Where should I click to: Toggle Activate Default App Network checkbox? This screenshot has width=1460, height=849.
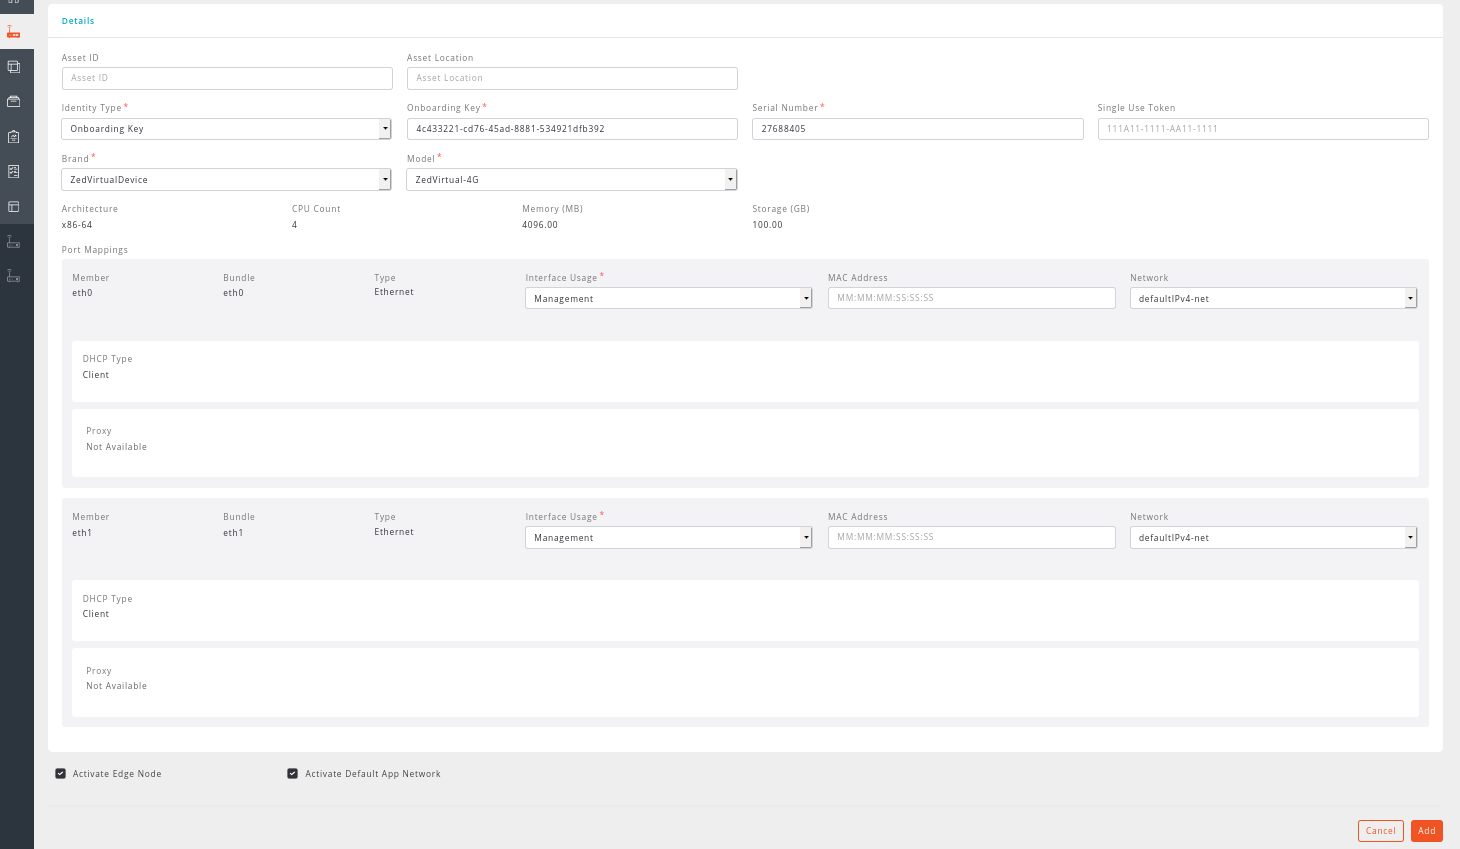click(x=293, y=773)
